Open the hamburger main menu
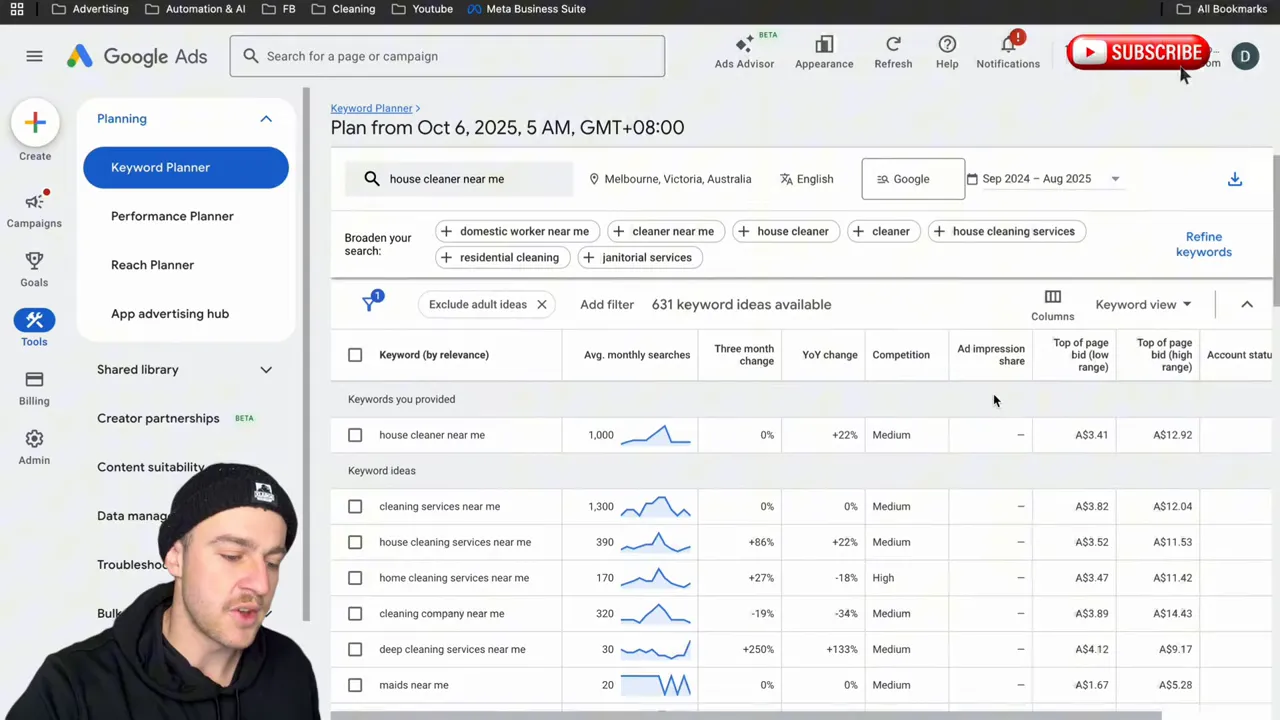 tap(34, 56)
